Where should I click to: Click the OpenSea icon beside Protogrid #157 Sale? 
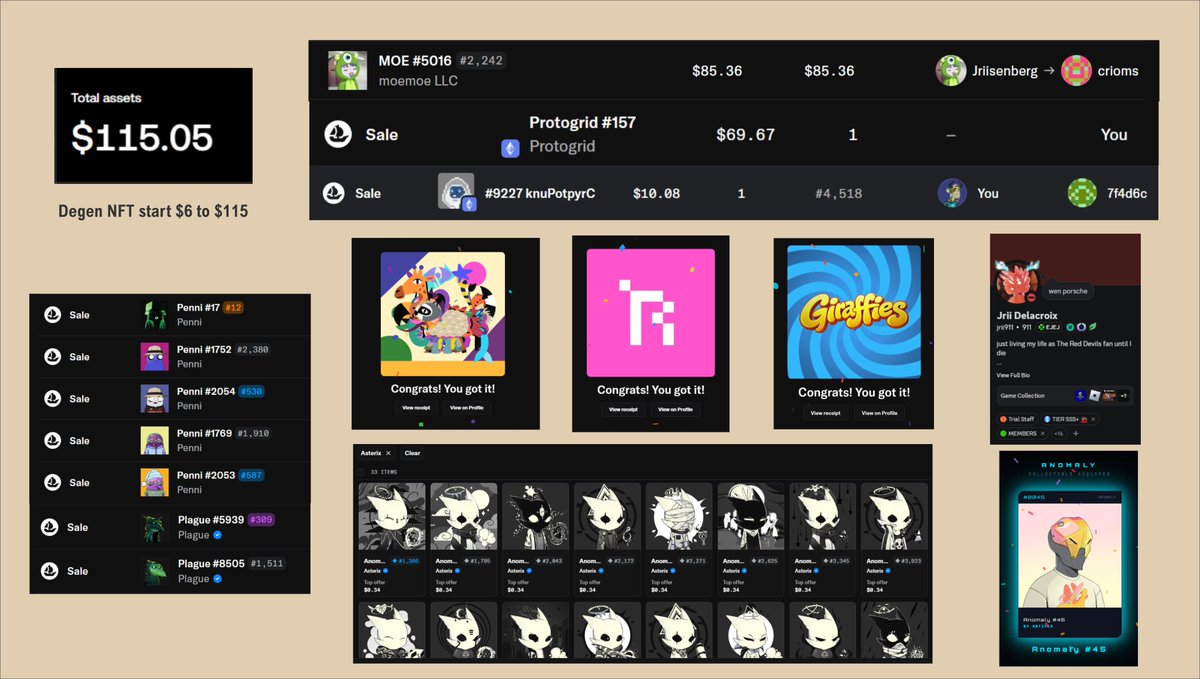point(338,134)
